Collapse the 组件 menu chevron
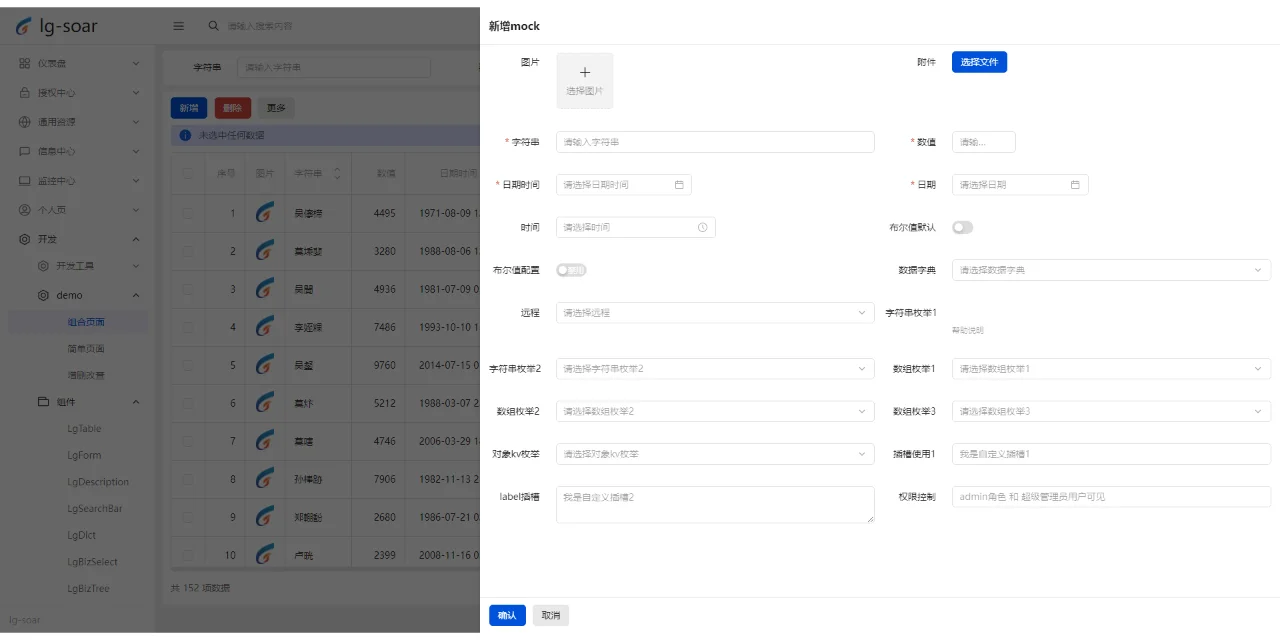Screen dimensions: 1280x640 tap(136, 402)
